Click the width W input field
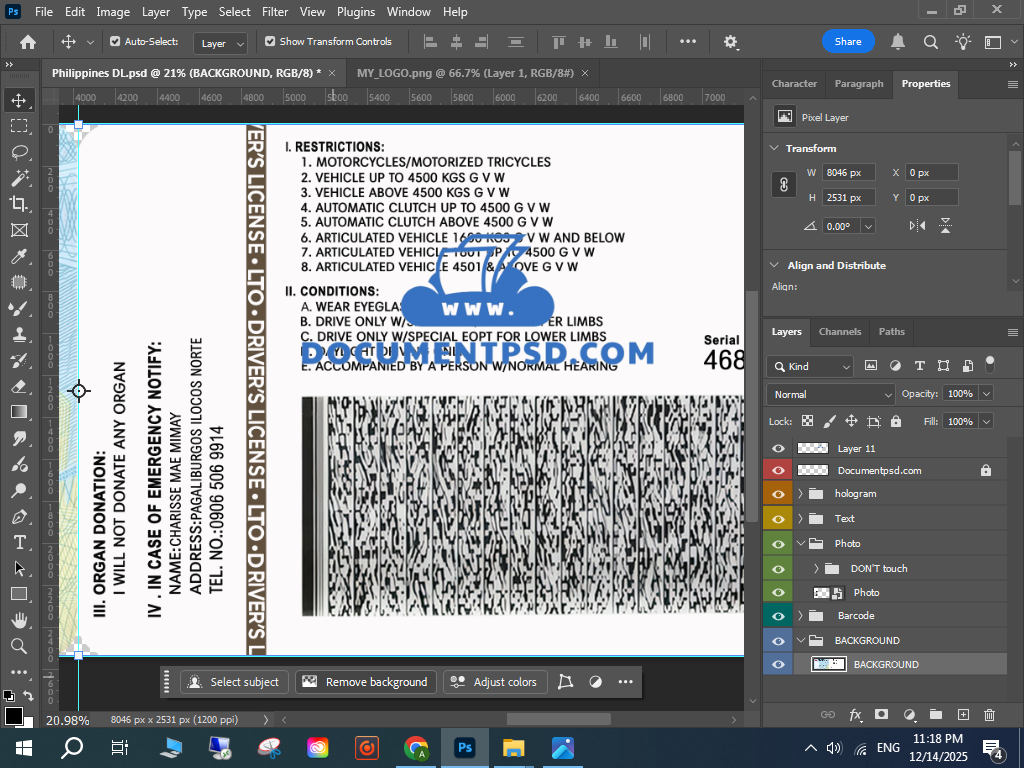This screenshot has height=768, width=1024. (849, 172)
